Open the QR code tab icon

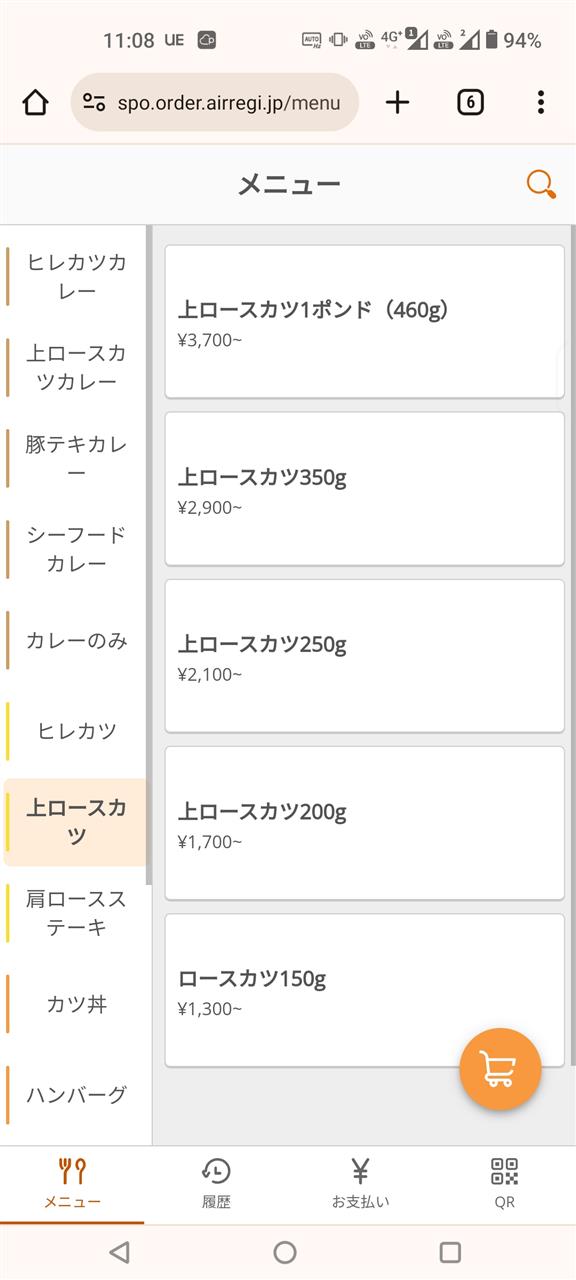point(504,1184)
